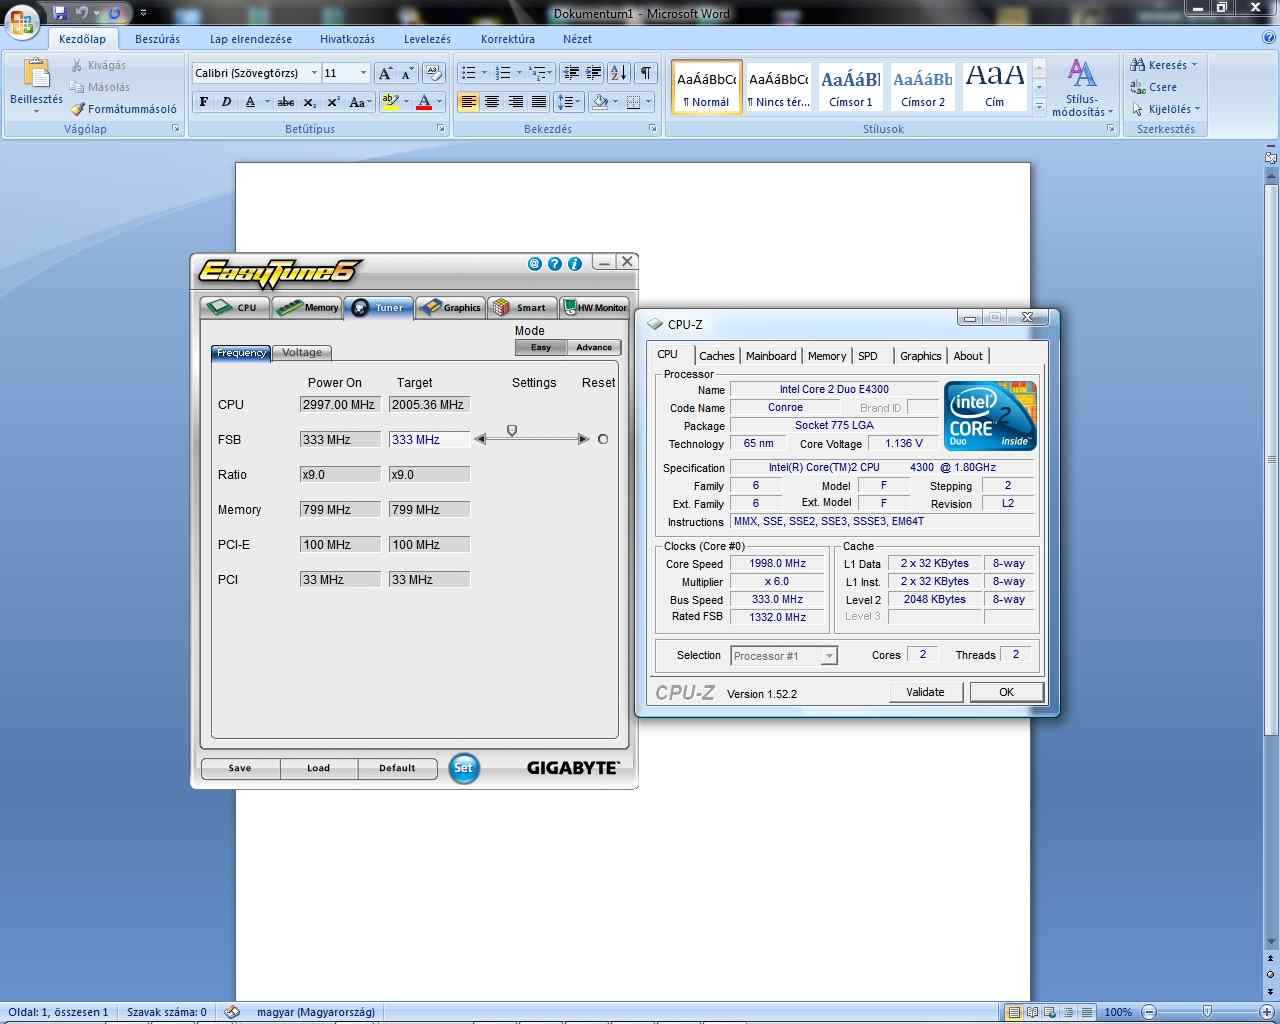Click EasyTune6 Save button

(x=240, y=768)
